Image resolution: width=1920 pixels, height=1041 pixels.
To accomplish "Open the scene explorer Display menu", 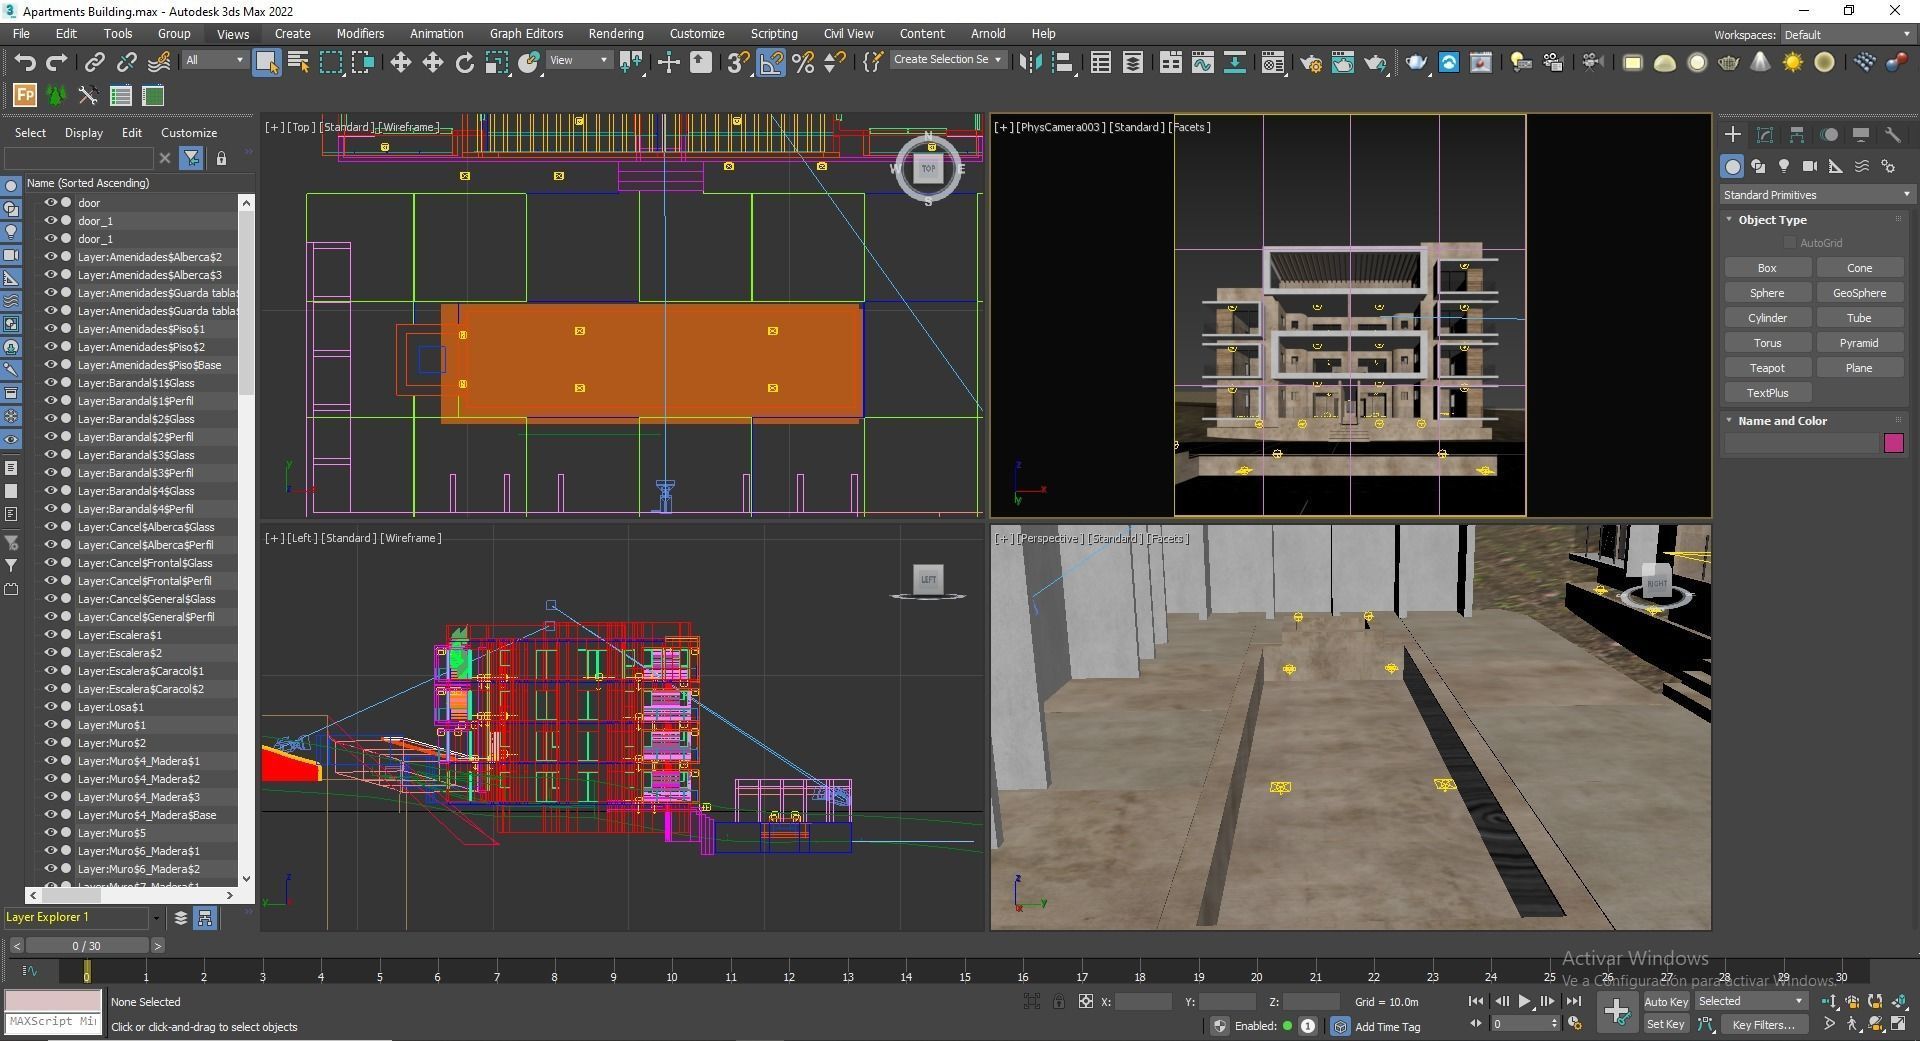I will click(x=84, y=133).
